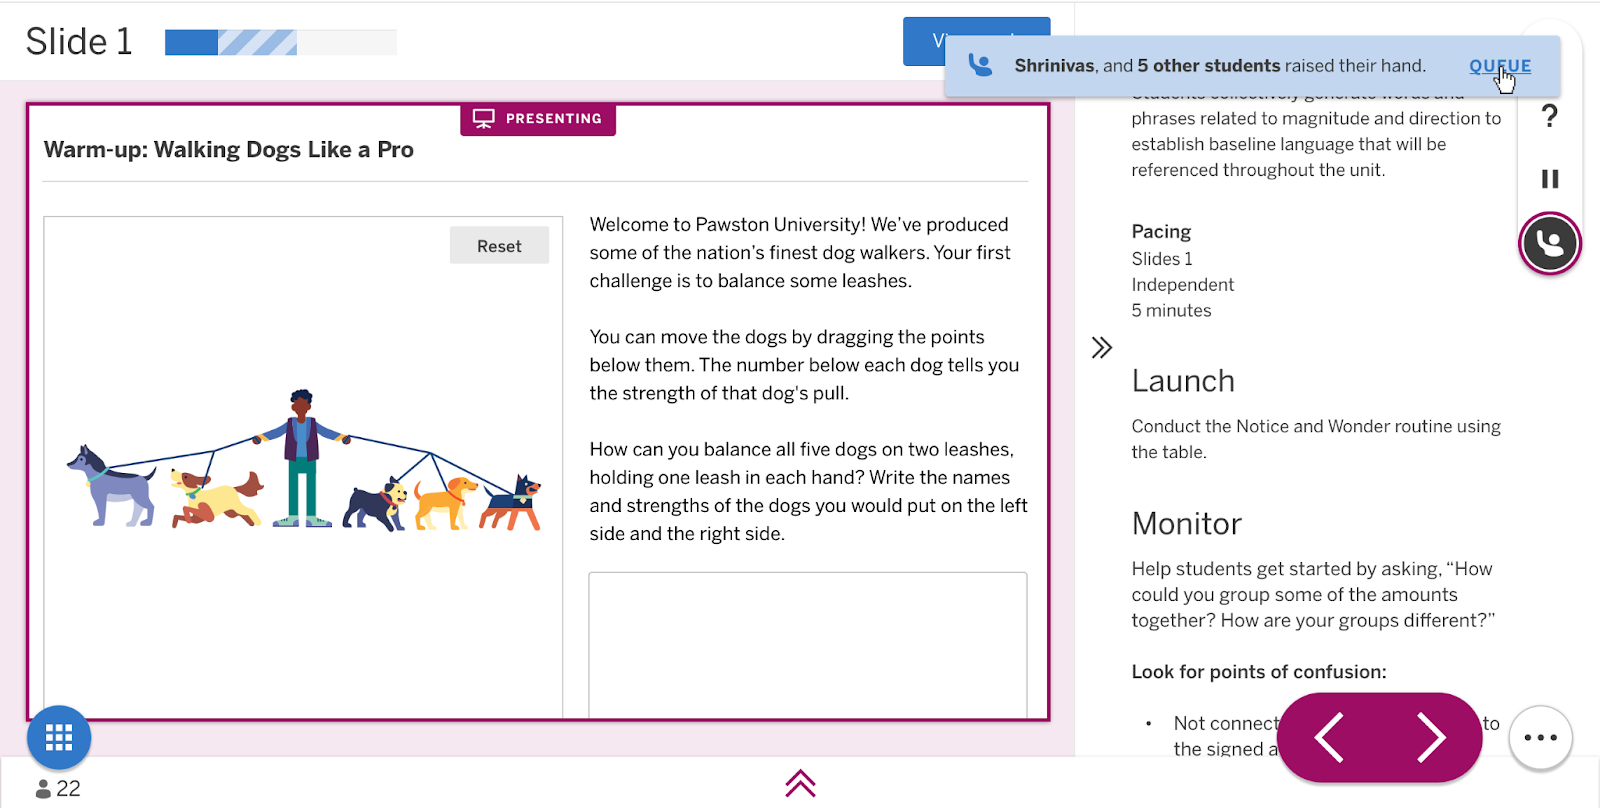Reset the dog walker activity
This screenshot has height=808, width=1600.
[x=499, y=246]
